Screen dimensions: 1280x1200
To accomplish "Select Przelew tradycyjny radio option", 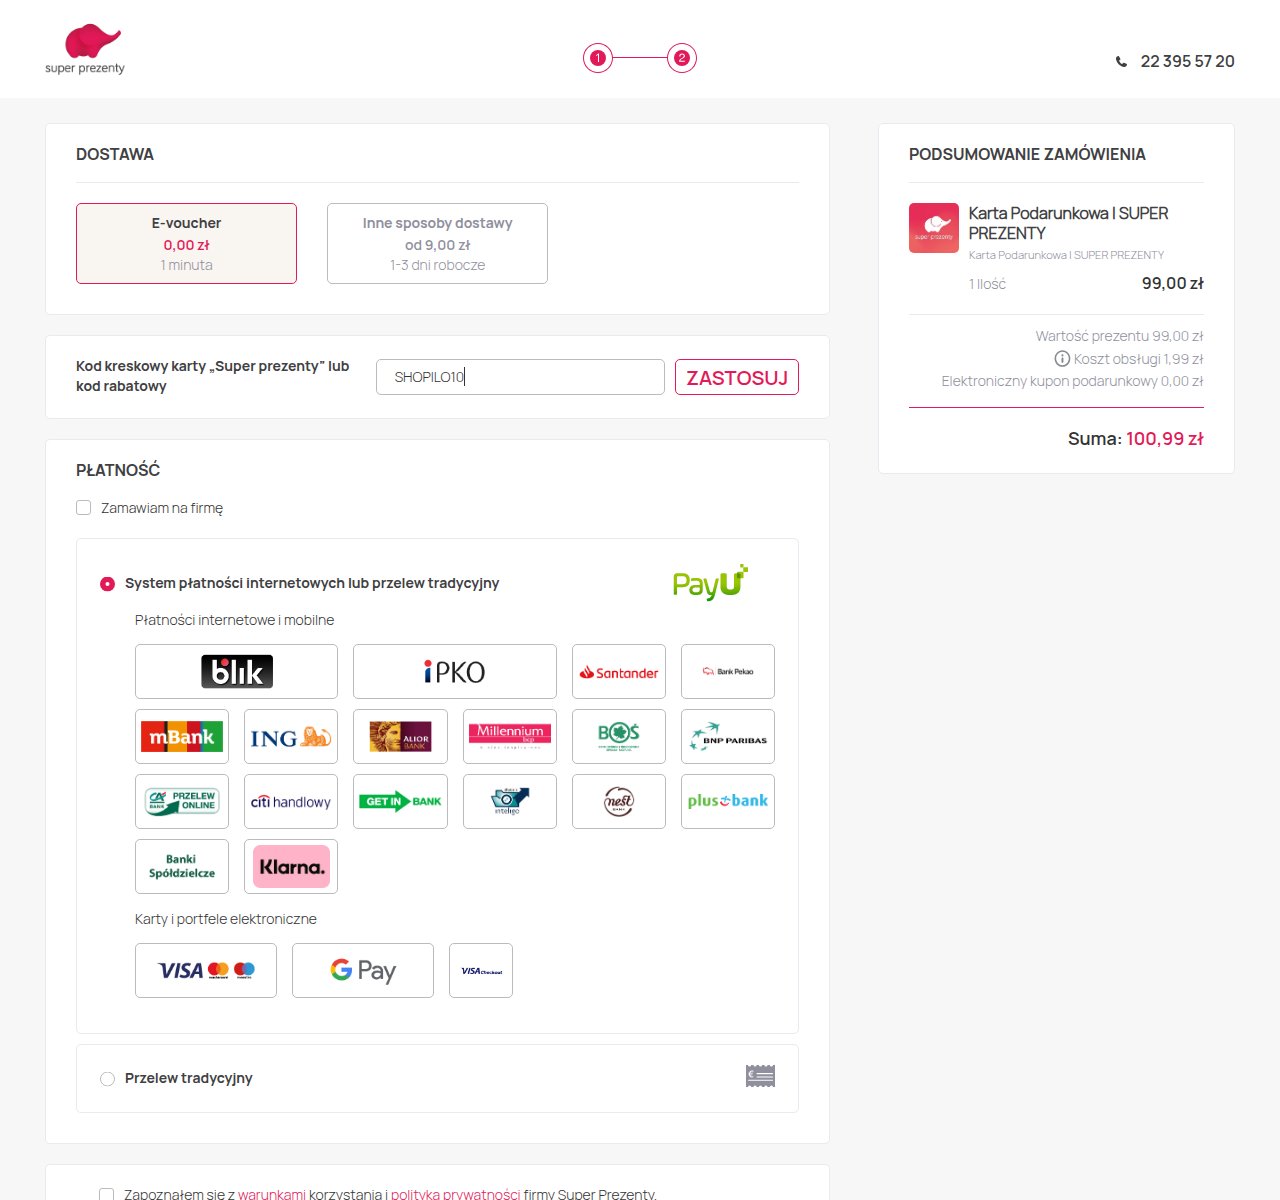I will (x=108, y=1079).
